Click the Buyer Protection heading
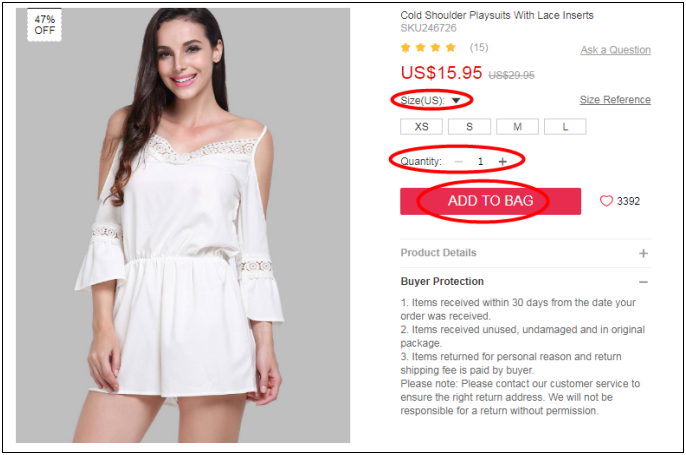686x455 pixels. click(x=442, y=281)
